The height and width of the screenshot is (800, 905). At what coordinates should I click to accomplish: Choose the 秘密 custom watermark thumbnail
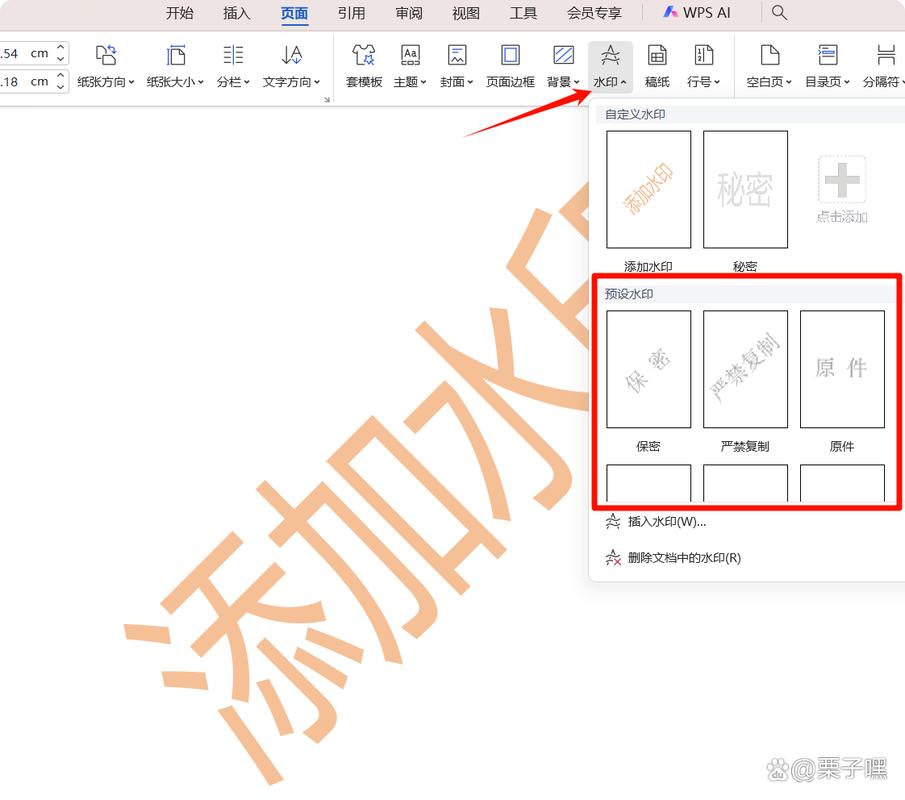[745, 189]
